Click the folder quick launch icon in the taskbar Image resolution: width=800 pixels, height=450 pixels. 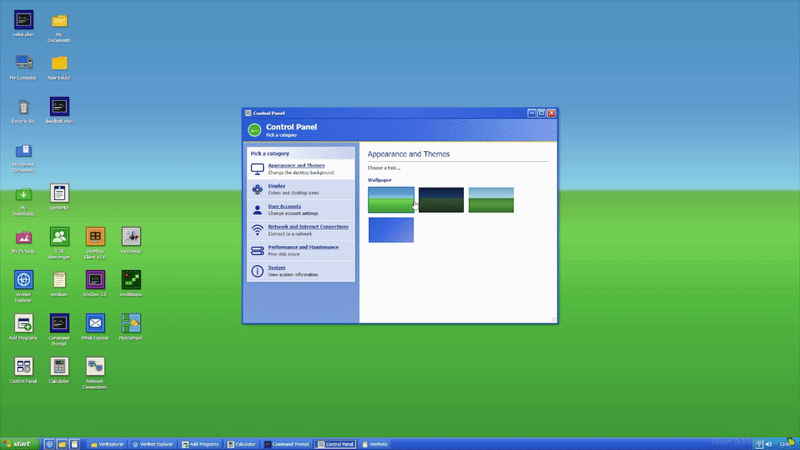coord(62,444)
